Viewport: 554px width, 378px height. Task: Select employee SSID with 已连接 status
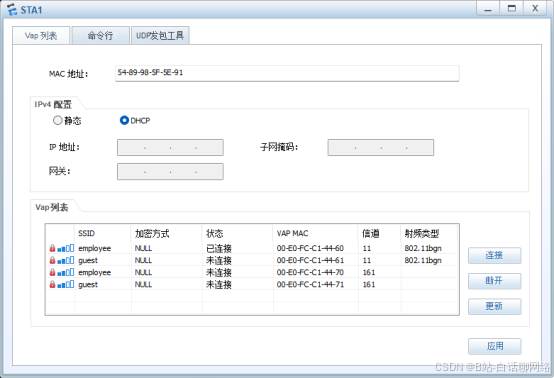click(x=94, y=248)
